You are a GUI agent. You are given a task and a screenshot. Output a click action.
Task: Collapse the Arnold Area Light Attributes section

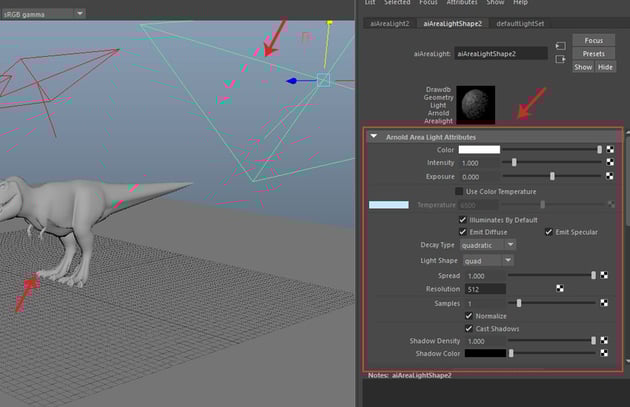click(374, 136)
